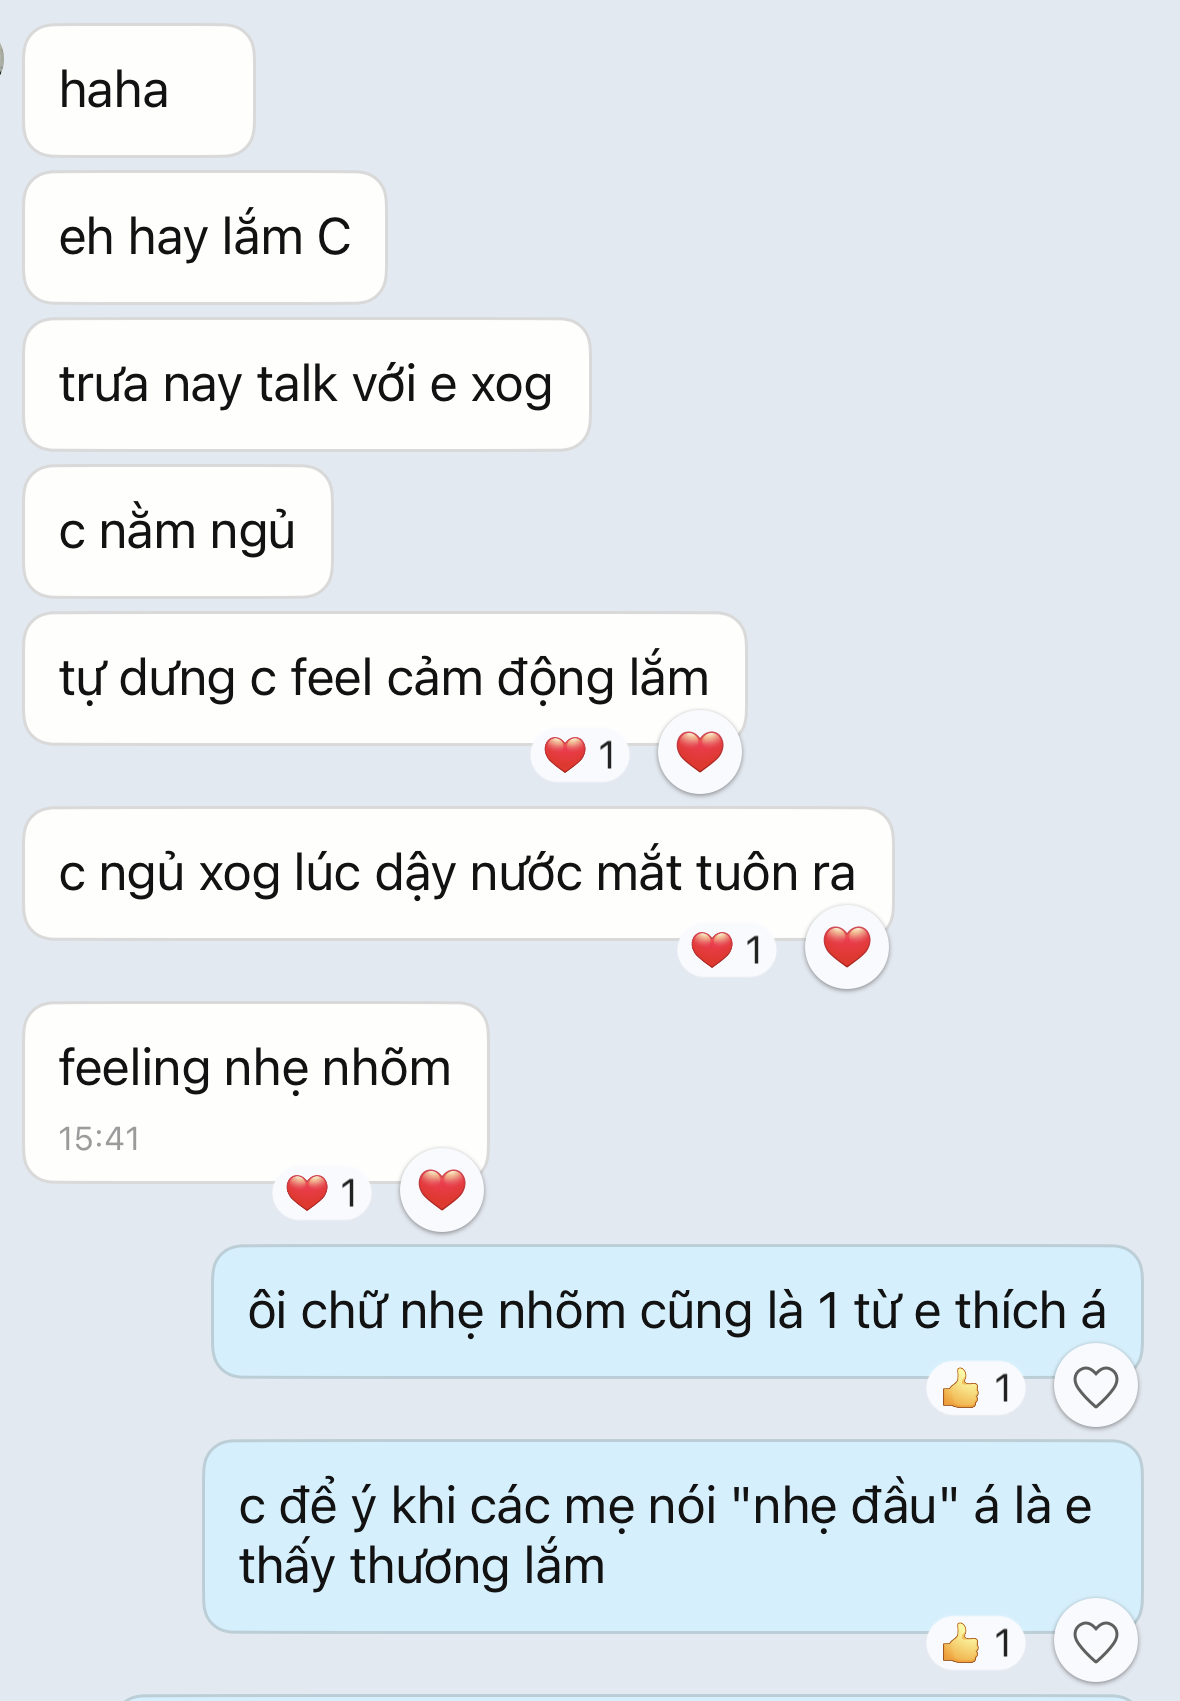Open thumbs-up count on 'nhẹ nhõm cũng là 1 từ' message
Image resolution: width=1180 pixels, height=1701 pixels.
(977, 1388)
